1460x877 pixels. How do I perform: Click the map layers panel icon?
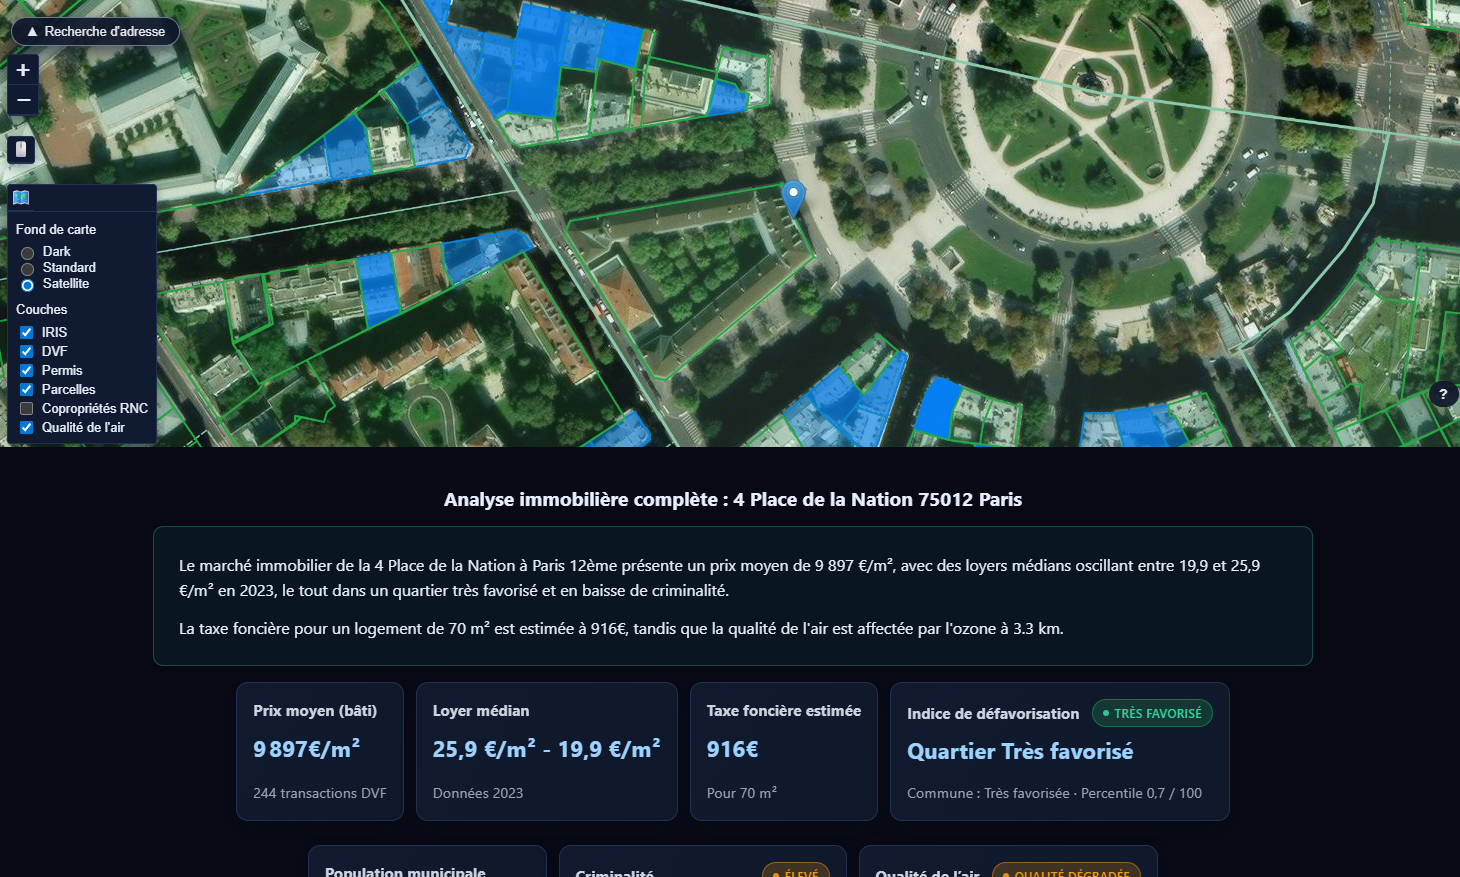pyautogui.click(x=21, y=198)
